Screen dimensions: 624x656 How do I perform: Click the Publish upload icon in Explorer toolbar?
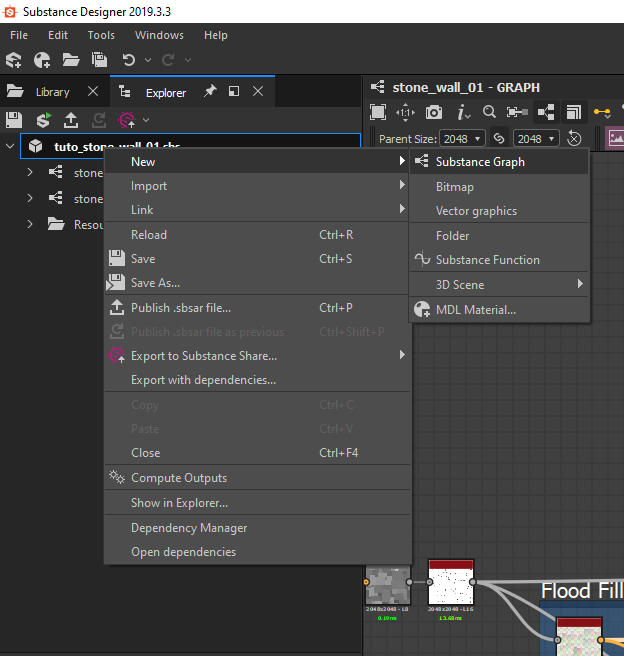coord(71,120)
